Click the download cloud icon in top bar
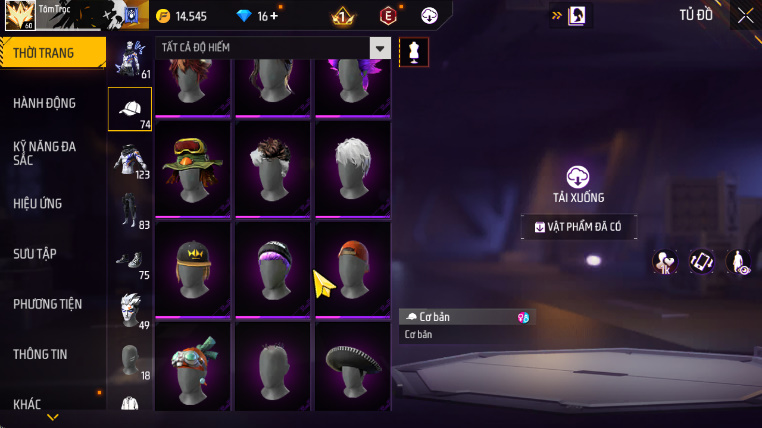Screen dimensions: 762x428 pos(429,16)
